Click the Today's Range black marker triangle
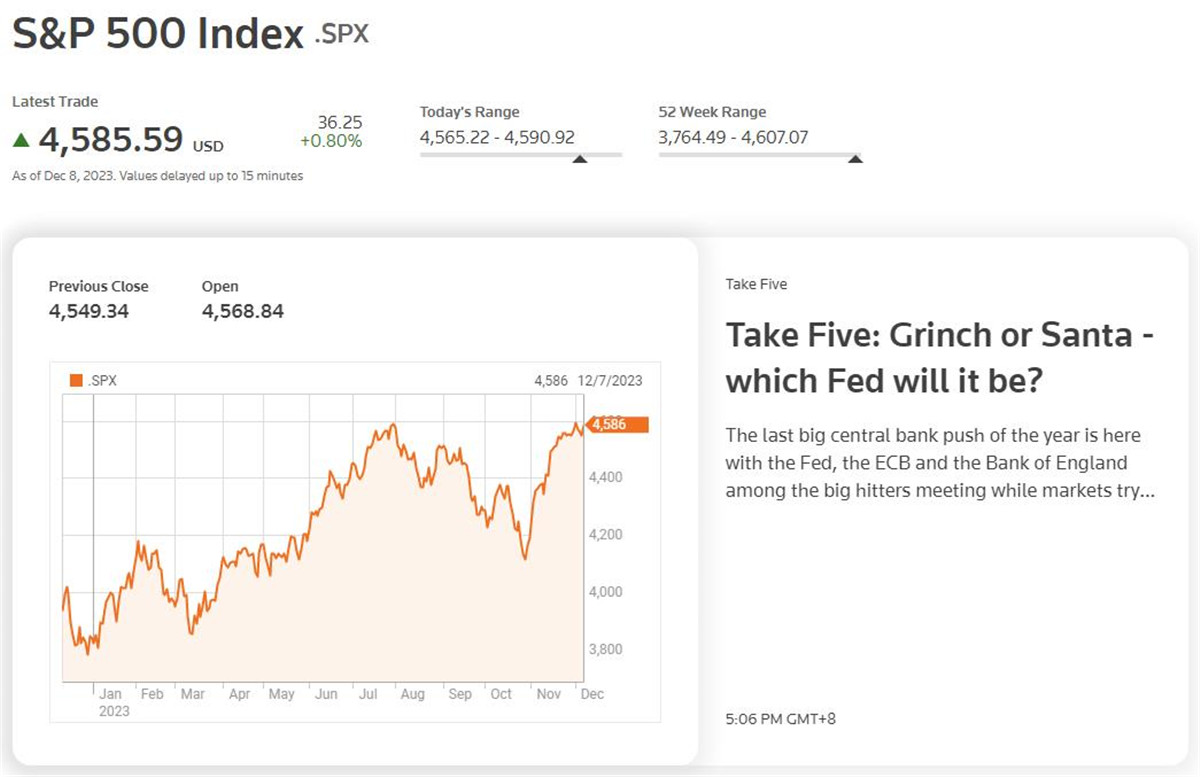The width and height of the screenshot is (1200, 777). [x=579, y=158]
